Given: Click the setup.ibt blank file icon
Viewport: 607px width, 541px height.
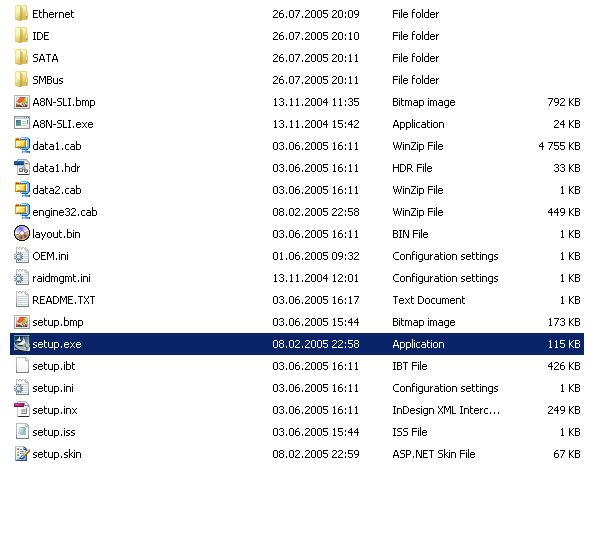Looking at the screenshot, I should click(22, 366).
